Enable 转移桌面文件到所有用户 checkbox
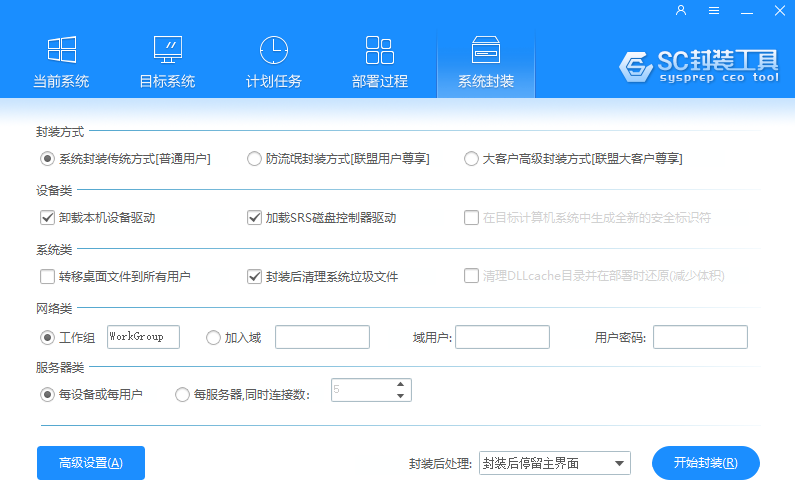The image size is (795, 500). (x=47, y=276)
